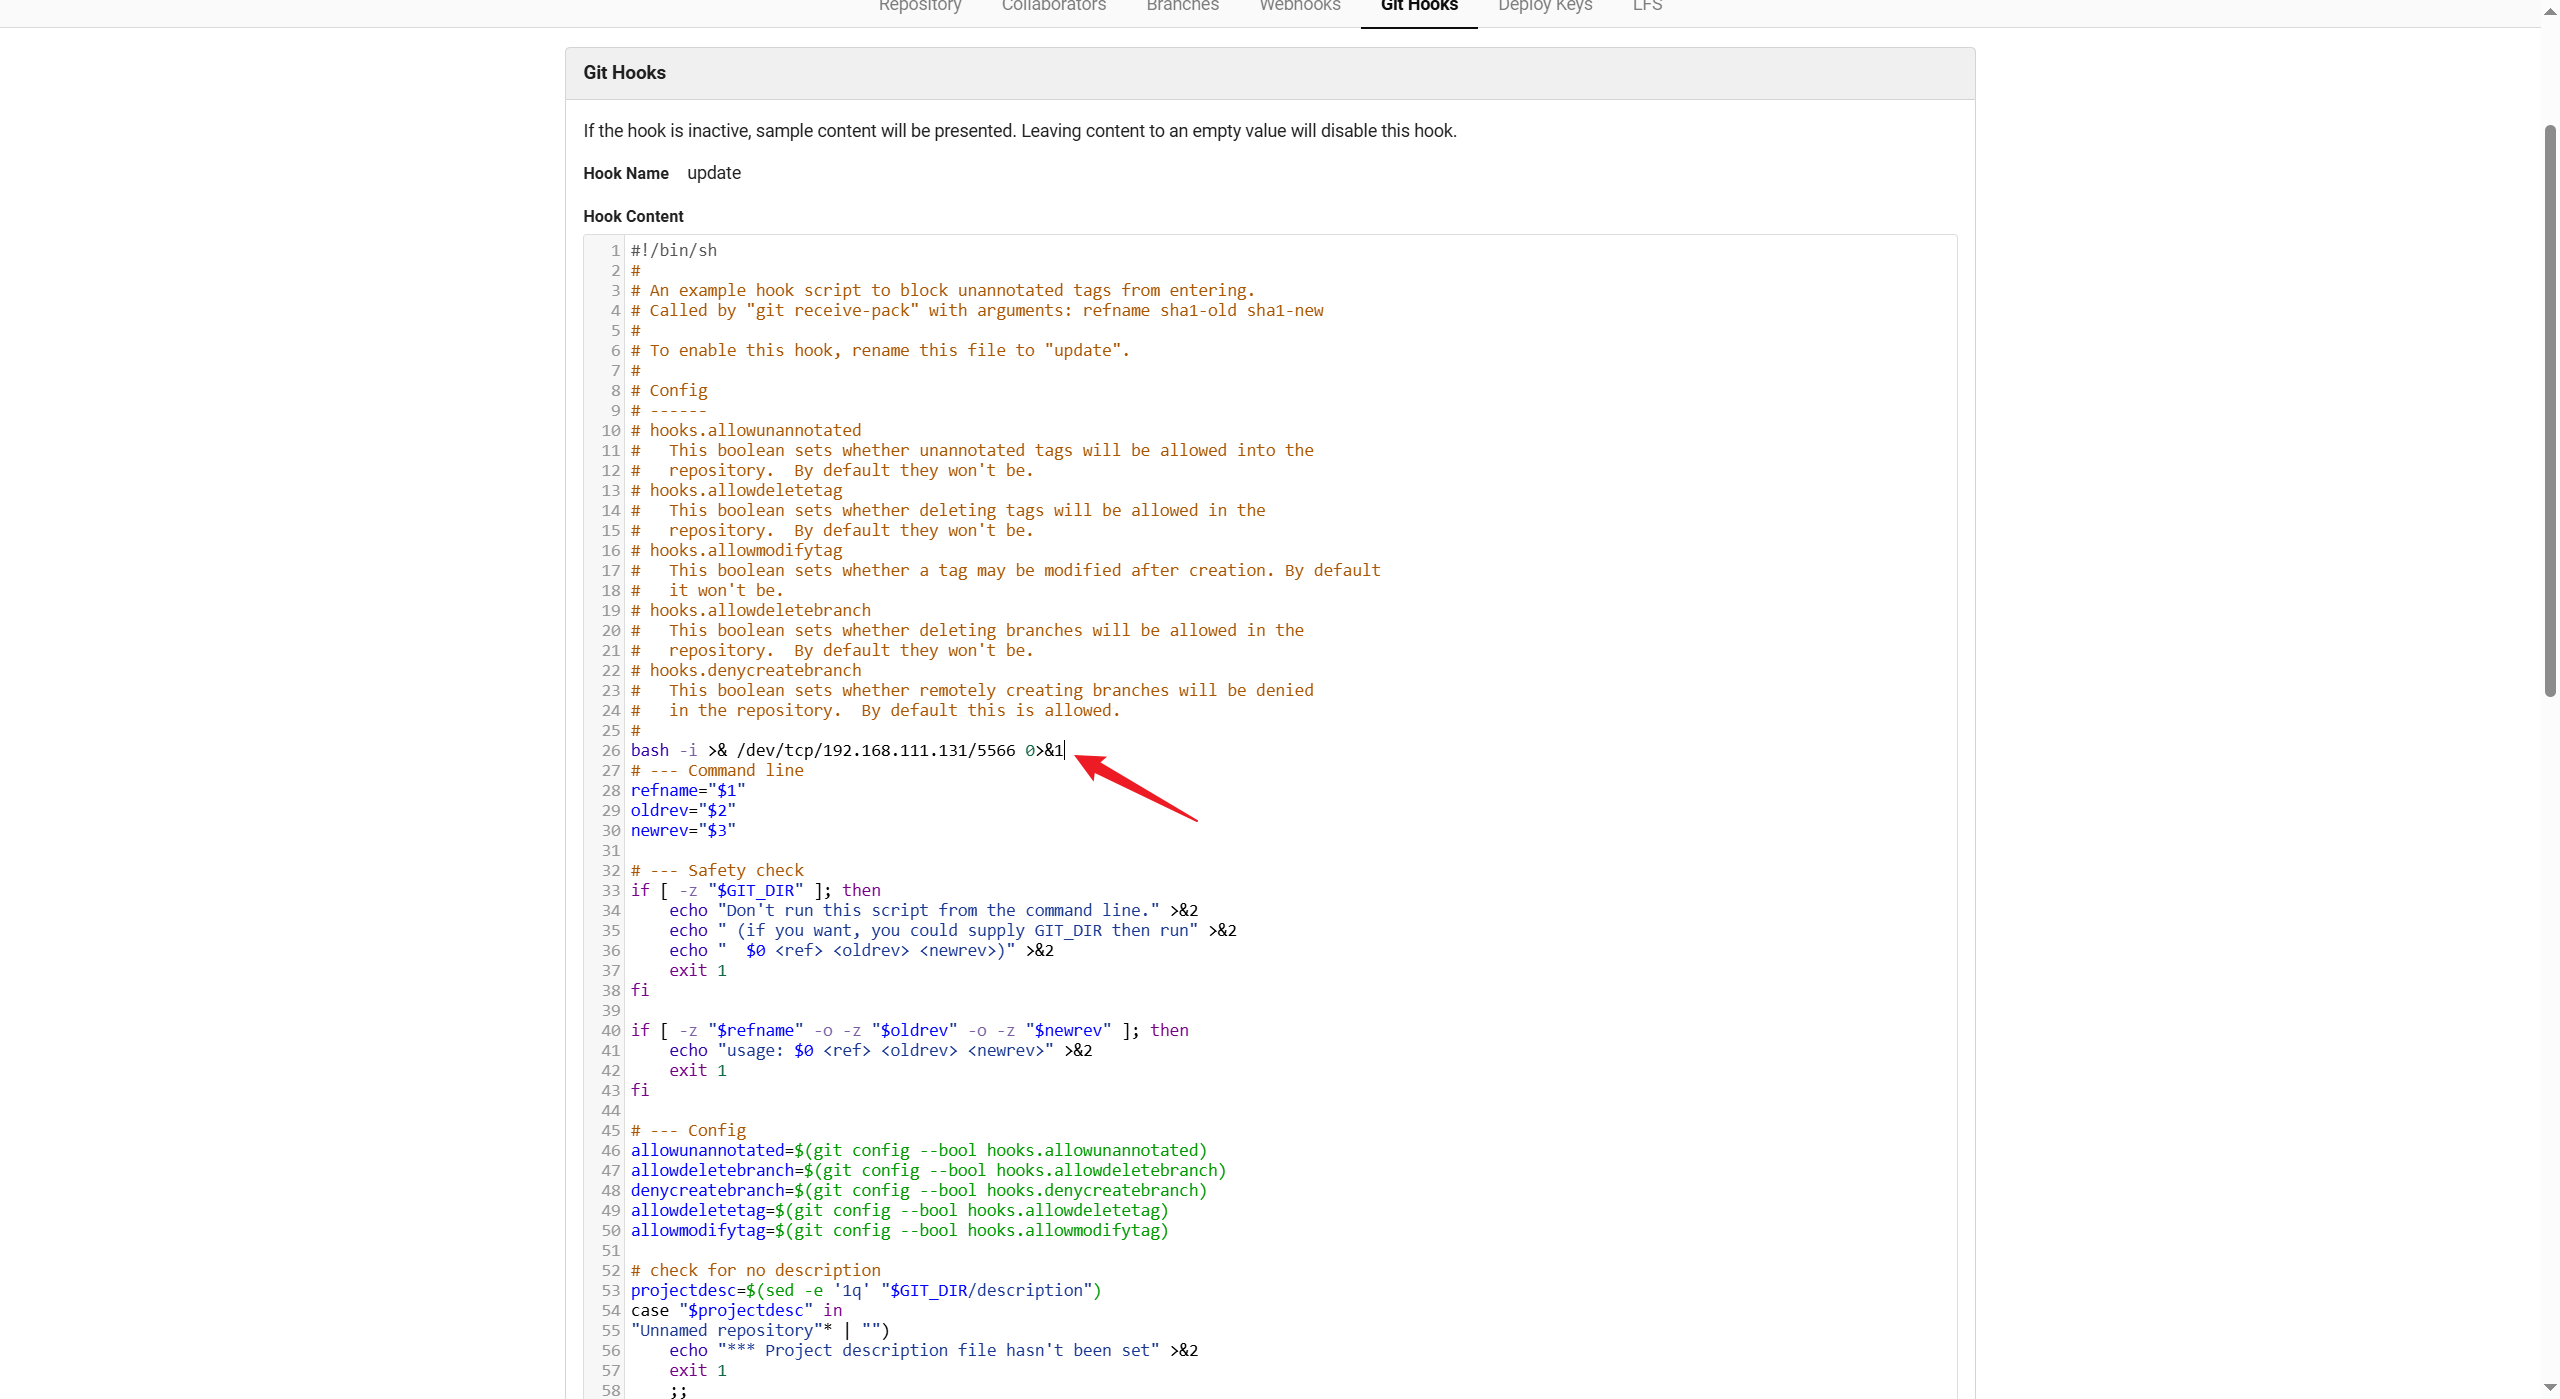Place cursor in the bash -i reverse shell line

[x=846, y=750]
